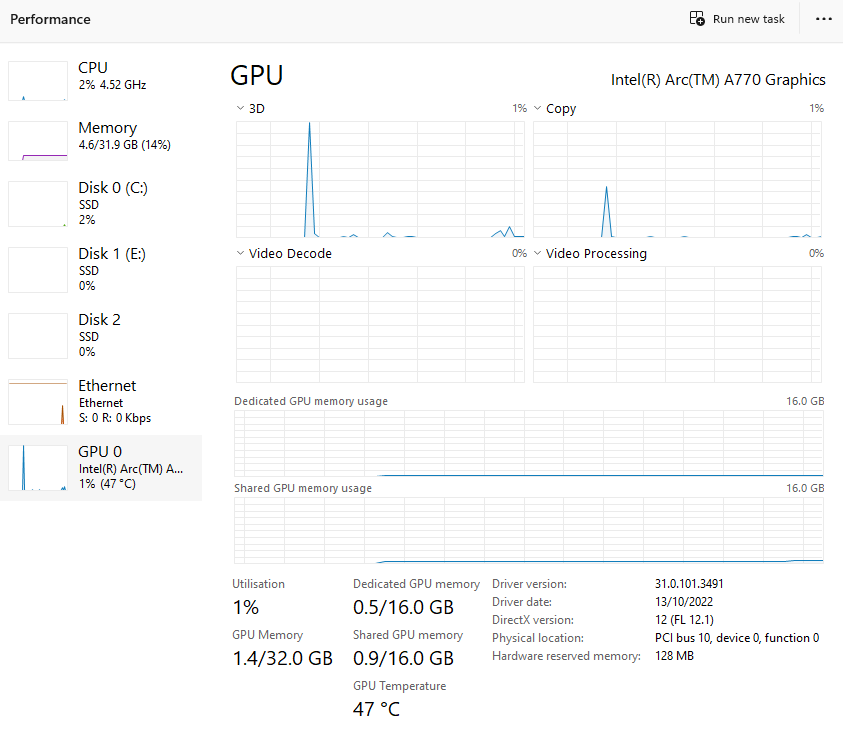
Task: Expand the Video Processing engine selector
Action: pyautogui.click(x=538, y=253)
